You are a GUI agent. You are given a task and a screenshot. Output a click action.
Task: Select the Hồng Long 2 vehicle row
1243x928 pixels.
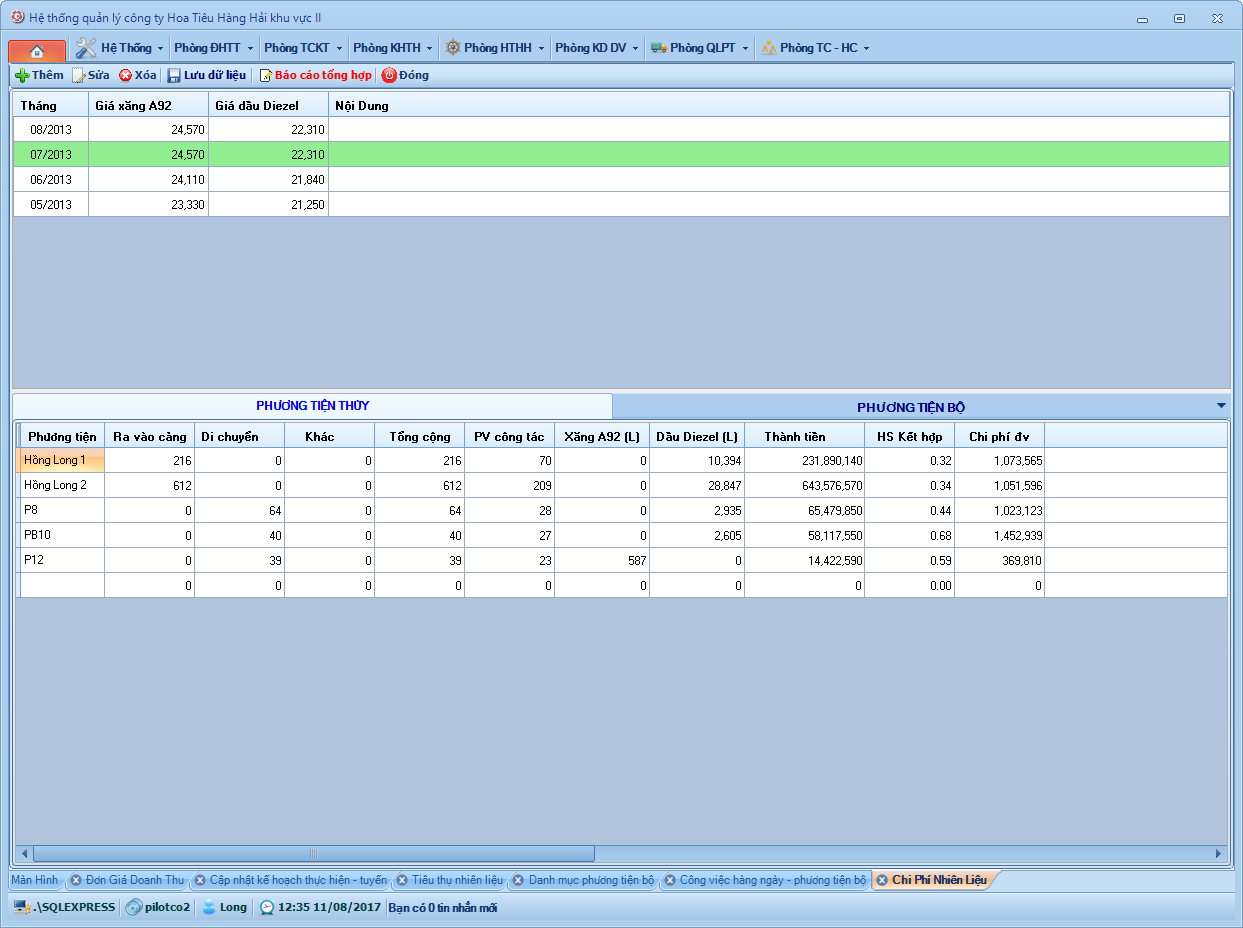point(56,485)
